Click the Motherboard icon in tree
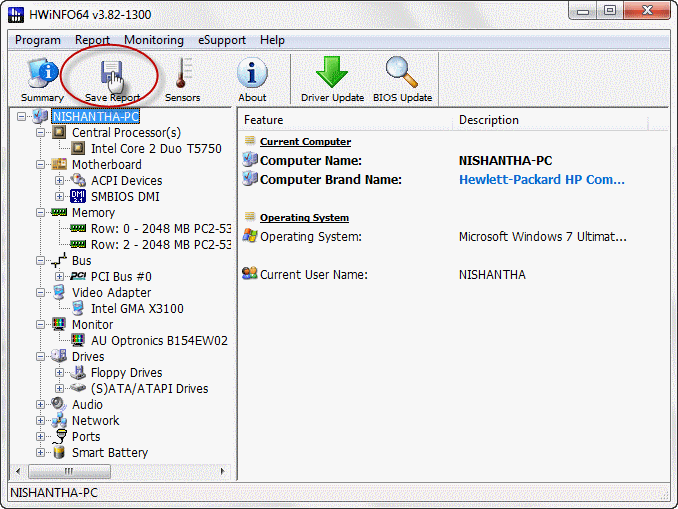678x509 pixels. pos(59,164)
